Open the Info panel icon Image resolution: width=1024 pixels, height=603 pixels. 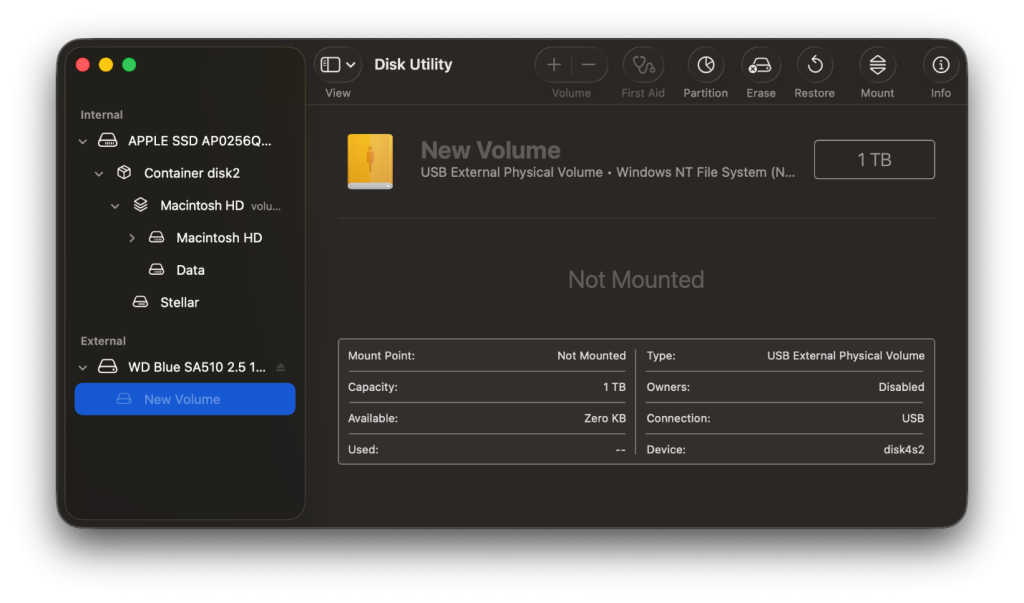[940, 65]
